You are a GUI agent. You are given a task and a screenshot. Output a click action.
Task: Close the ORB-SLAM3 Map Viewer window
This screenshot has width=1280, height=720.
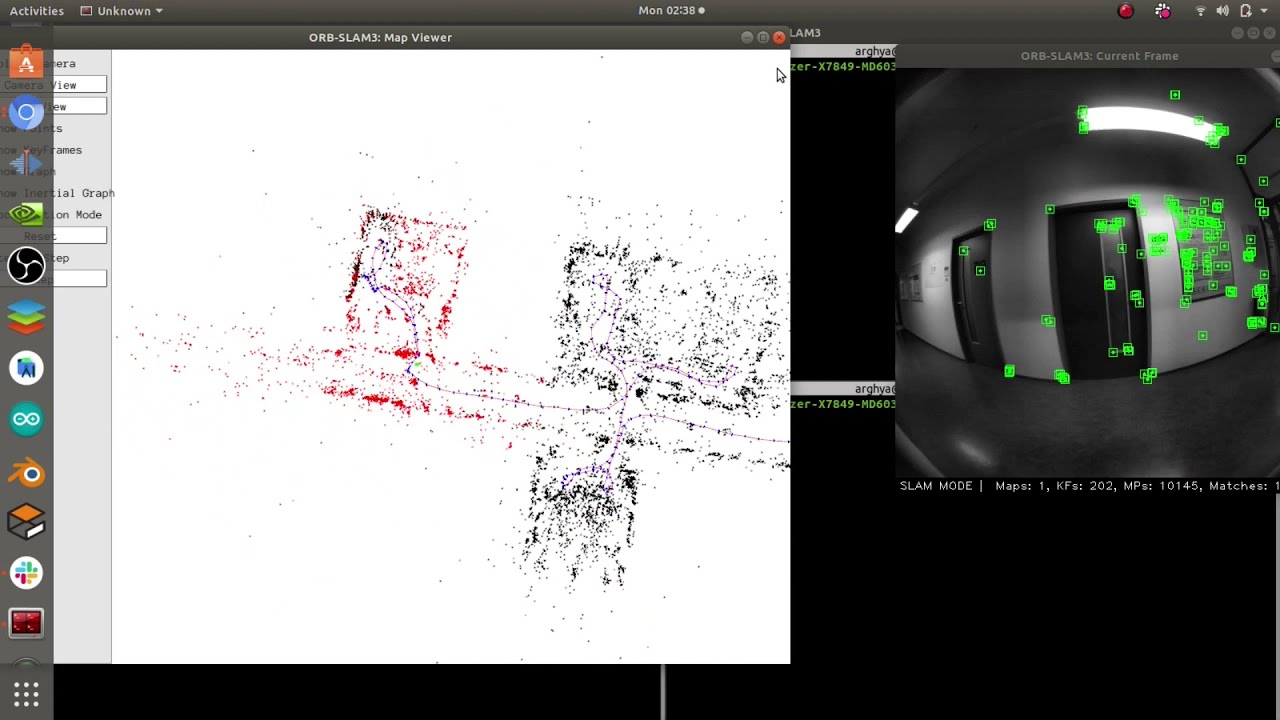(x=779, y=37)
